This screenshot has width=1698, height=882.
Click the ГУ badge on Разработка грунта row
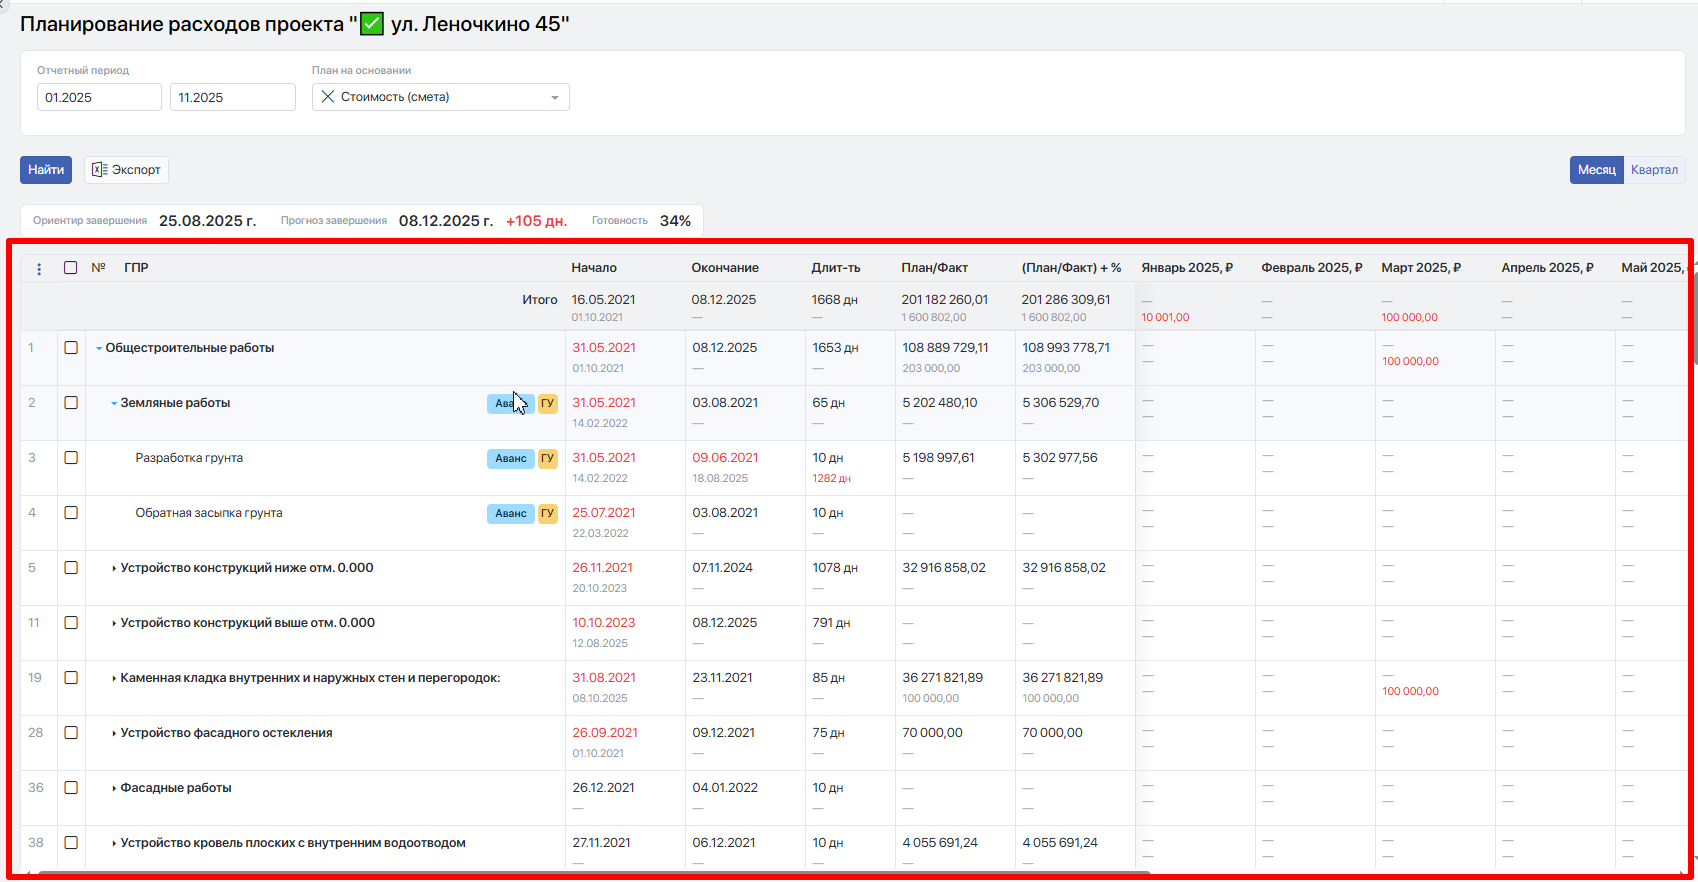547,458
